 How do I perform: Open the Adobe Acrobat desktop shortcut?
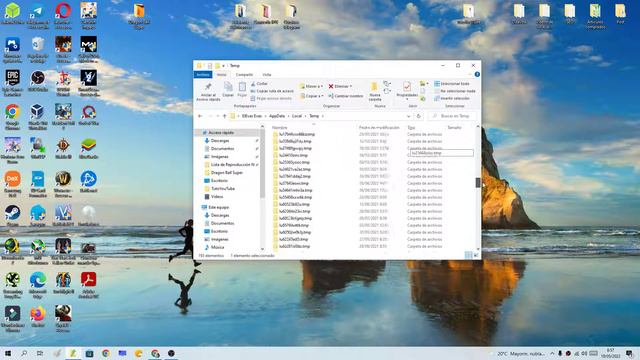tap(89, 285)
